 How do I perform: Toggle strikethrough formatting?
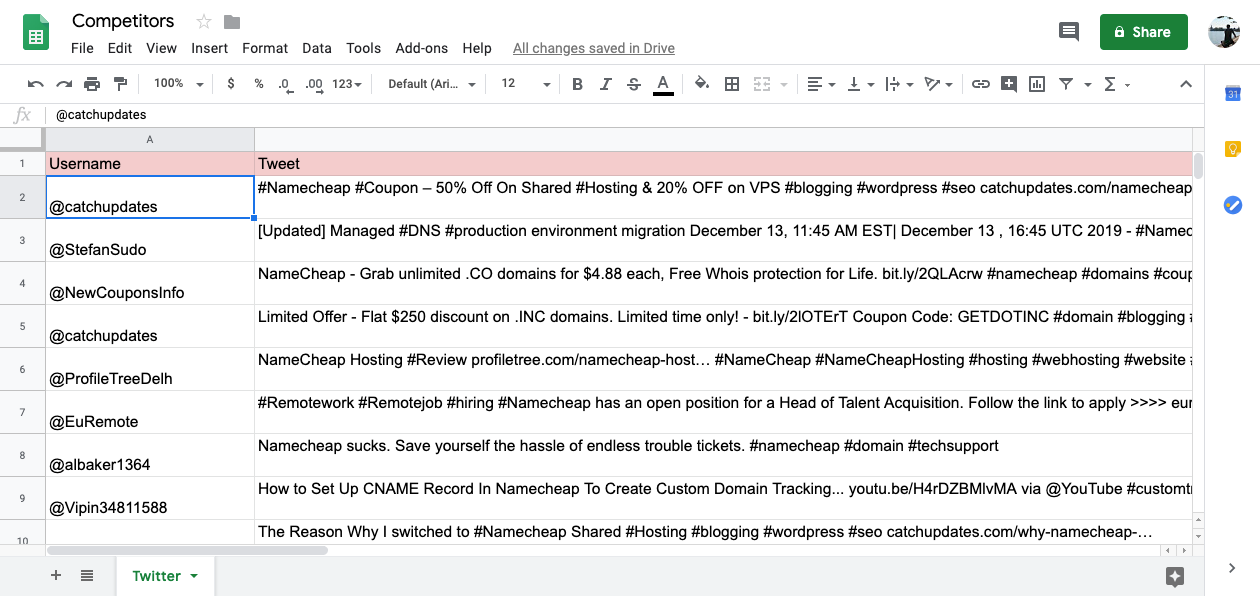click(x=633, y=84)
